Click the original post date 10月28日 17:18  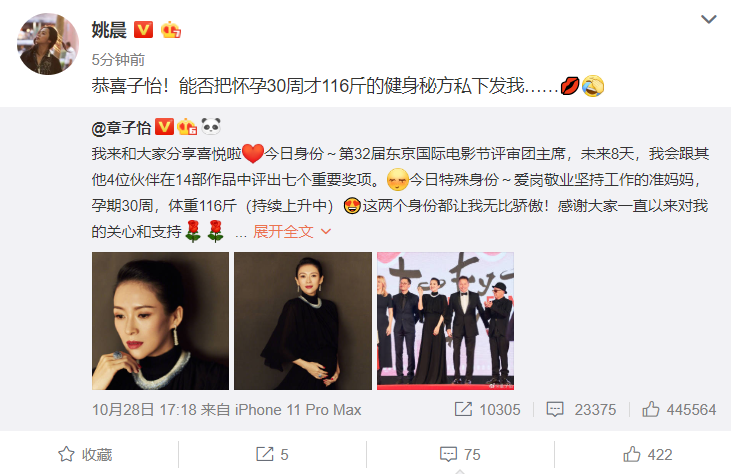(x=144, y=410)
